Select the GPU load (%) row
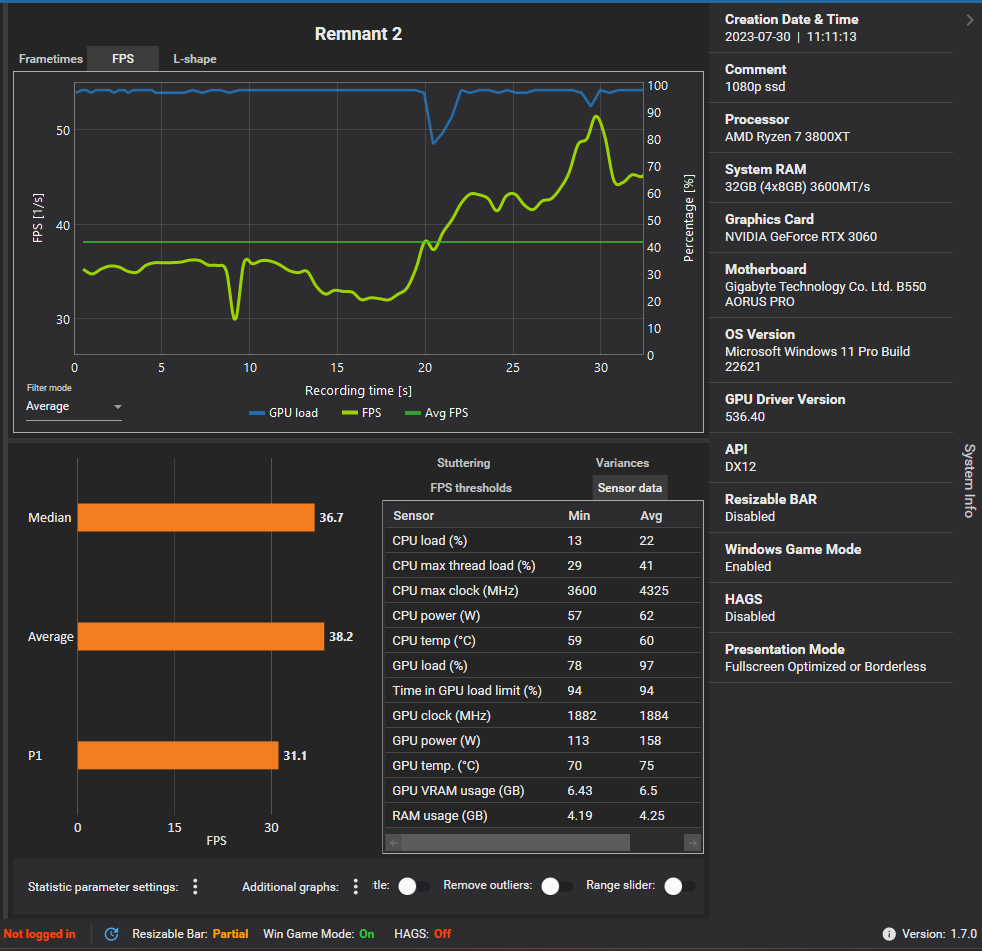 point(542,666)
